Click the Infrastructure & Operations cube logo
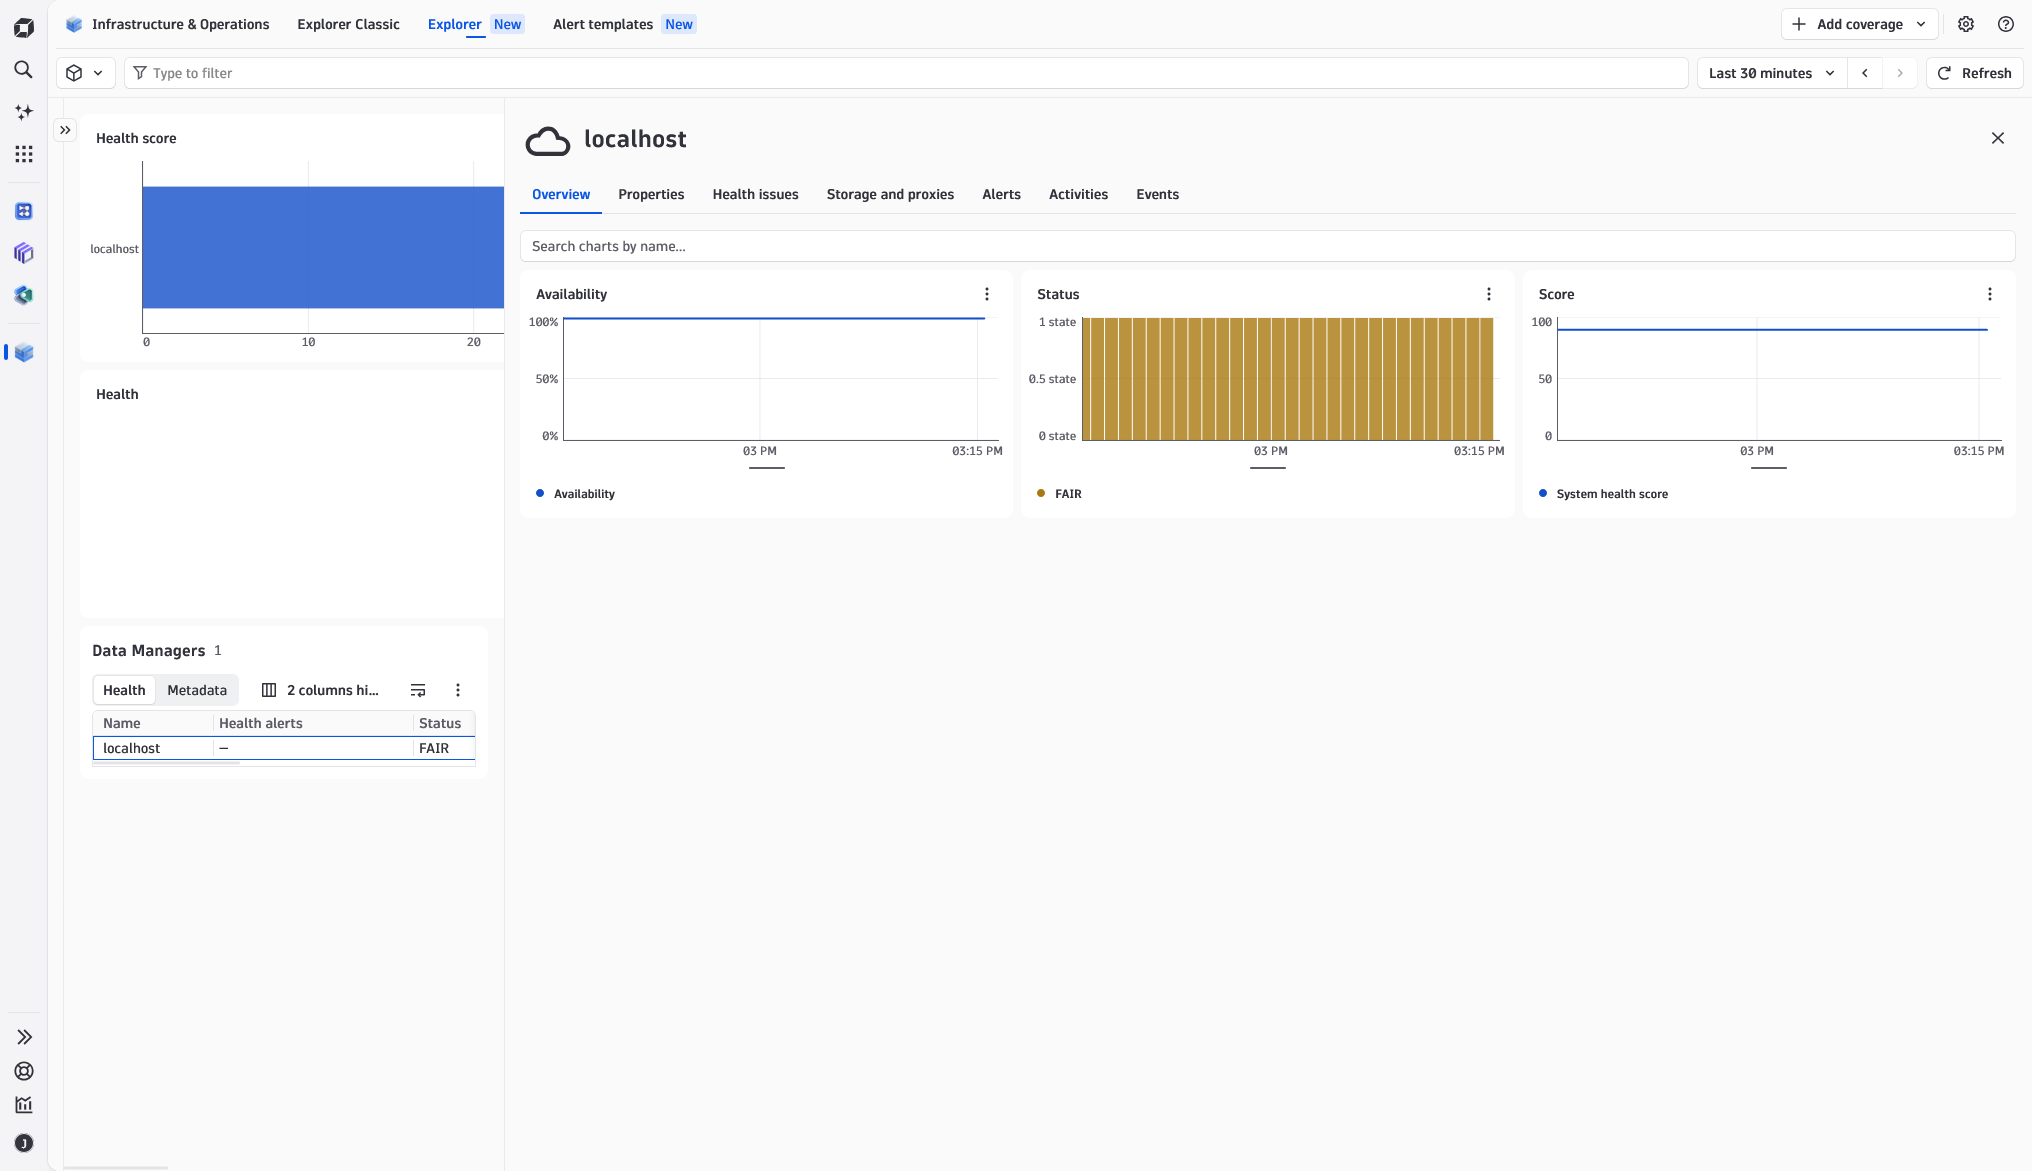The image size is (2032, 1171). click(74, 24)
